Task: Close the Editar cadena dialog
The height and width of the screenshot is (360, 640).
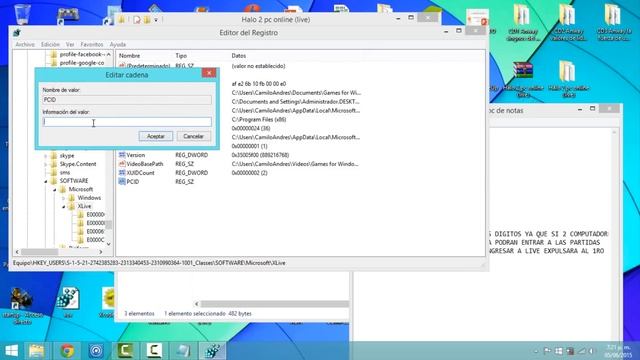Action: pos(209,73)
